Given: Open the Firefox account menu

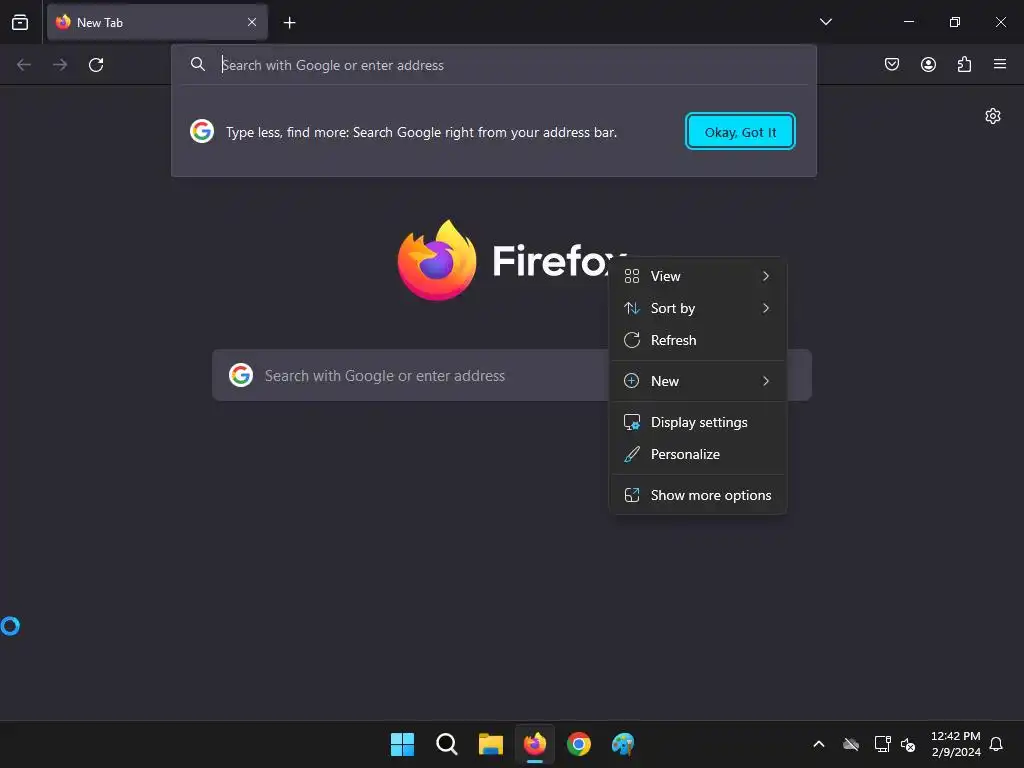Looking at the screenshot, I should click(928, 64).
